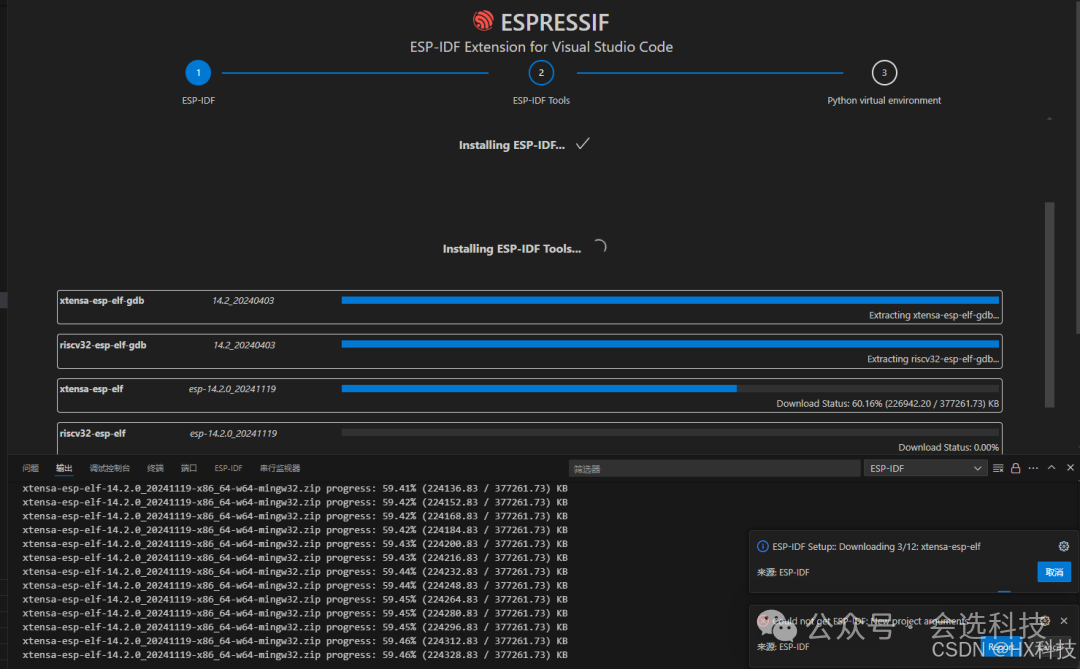Click the 'ESP-IDF Setup:: Downloading 3/12' message

pyautogui.click(x=876, y=546)
